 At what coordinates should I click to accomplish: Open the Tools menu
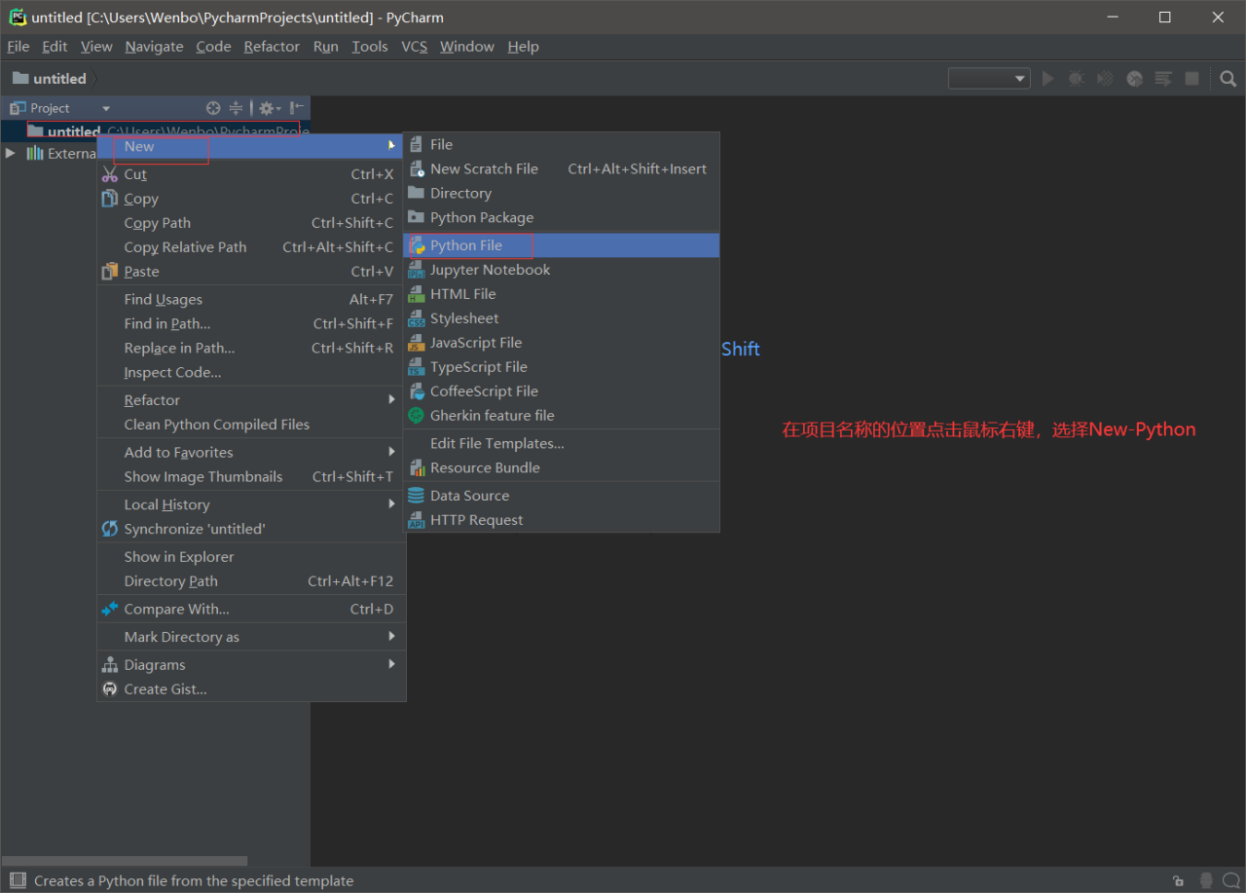(x=370, y=46)
